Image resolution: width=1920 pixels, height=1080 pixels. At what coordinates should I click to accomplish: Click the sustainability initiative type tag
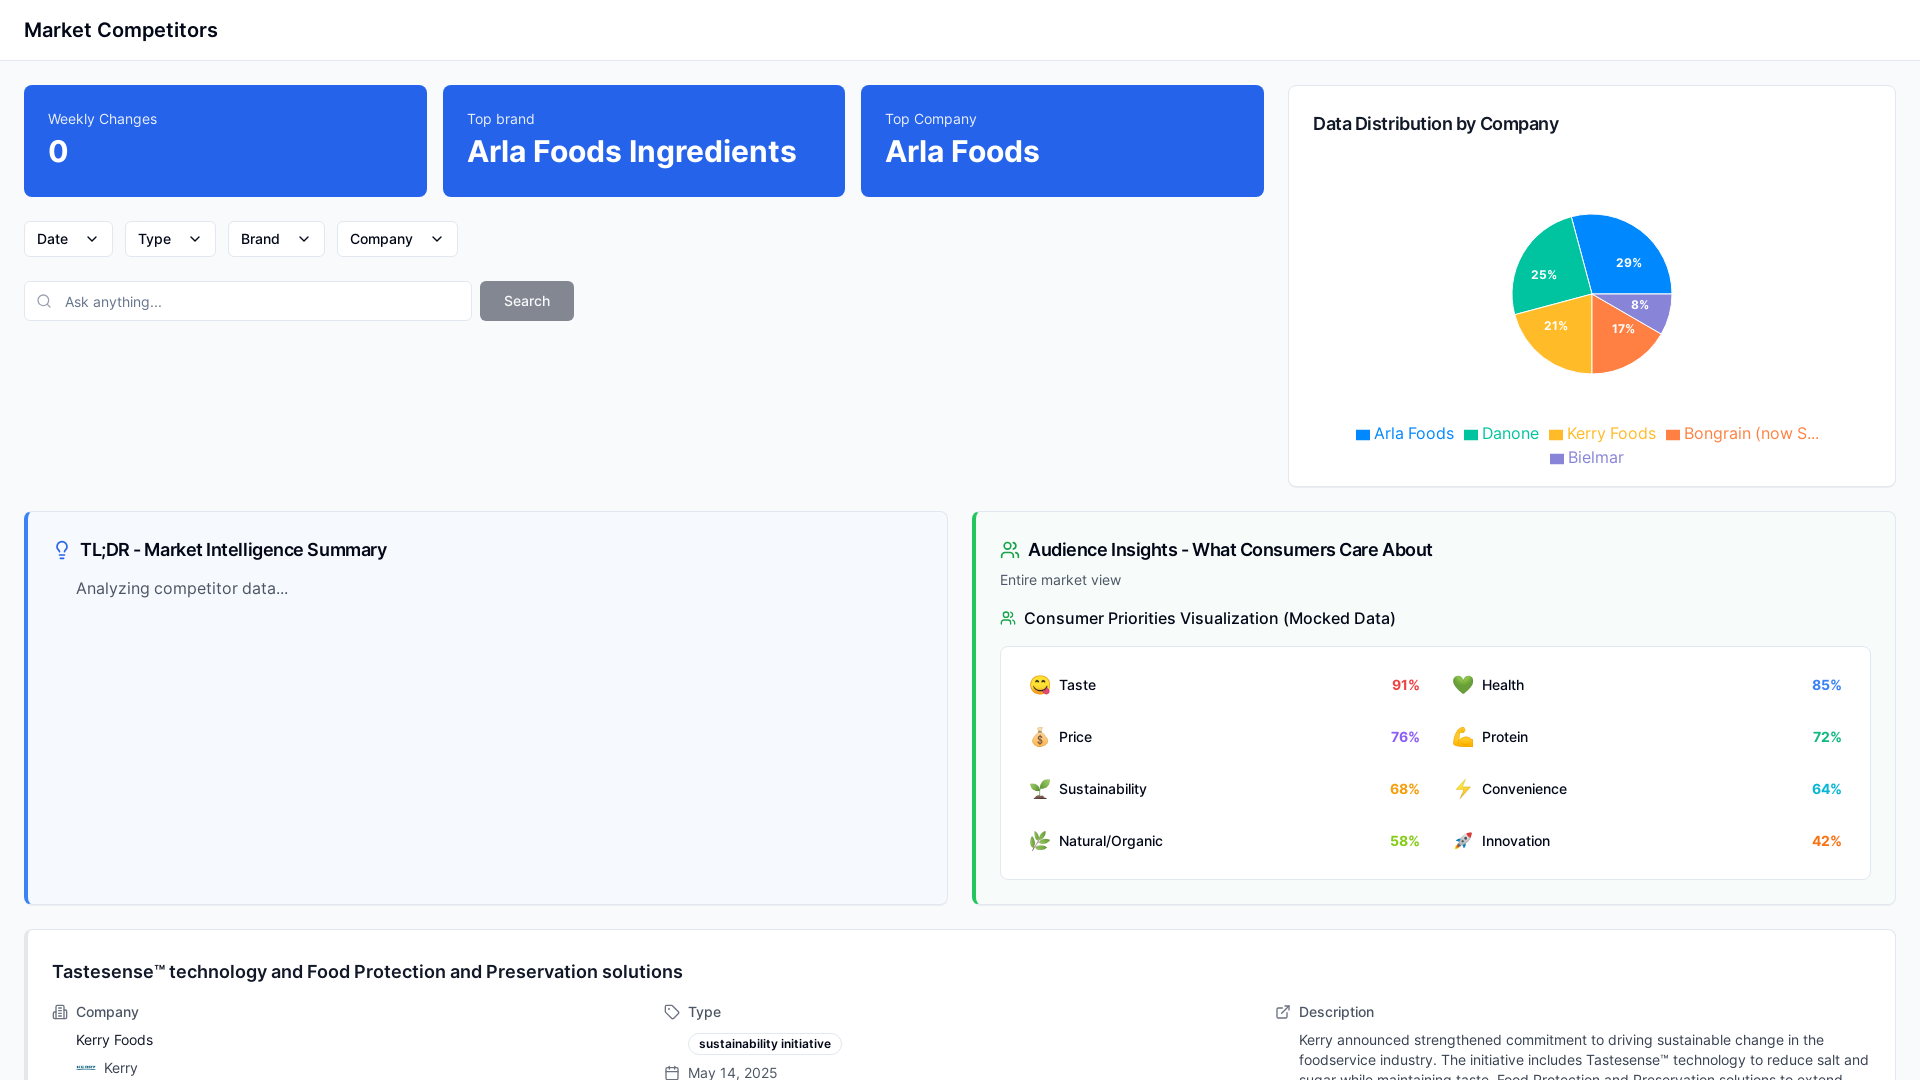point(765,1044)
